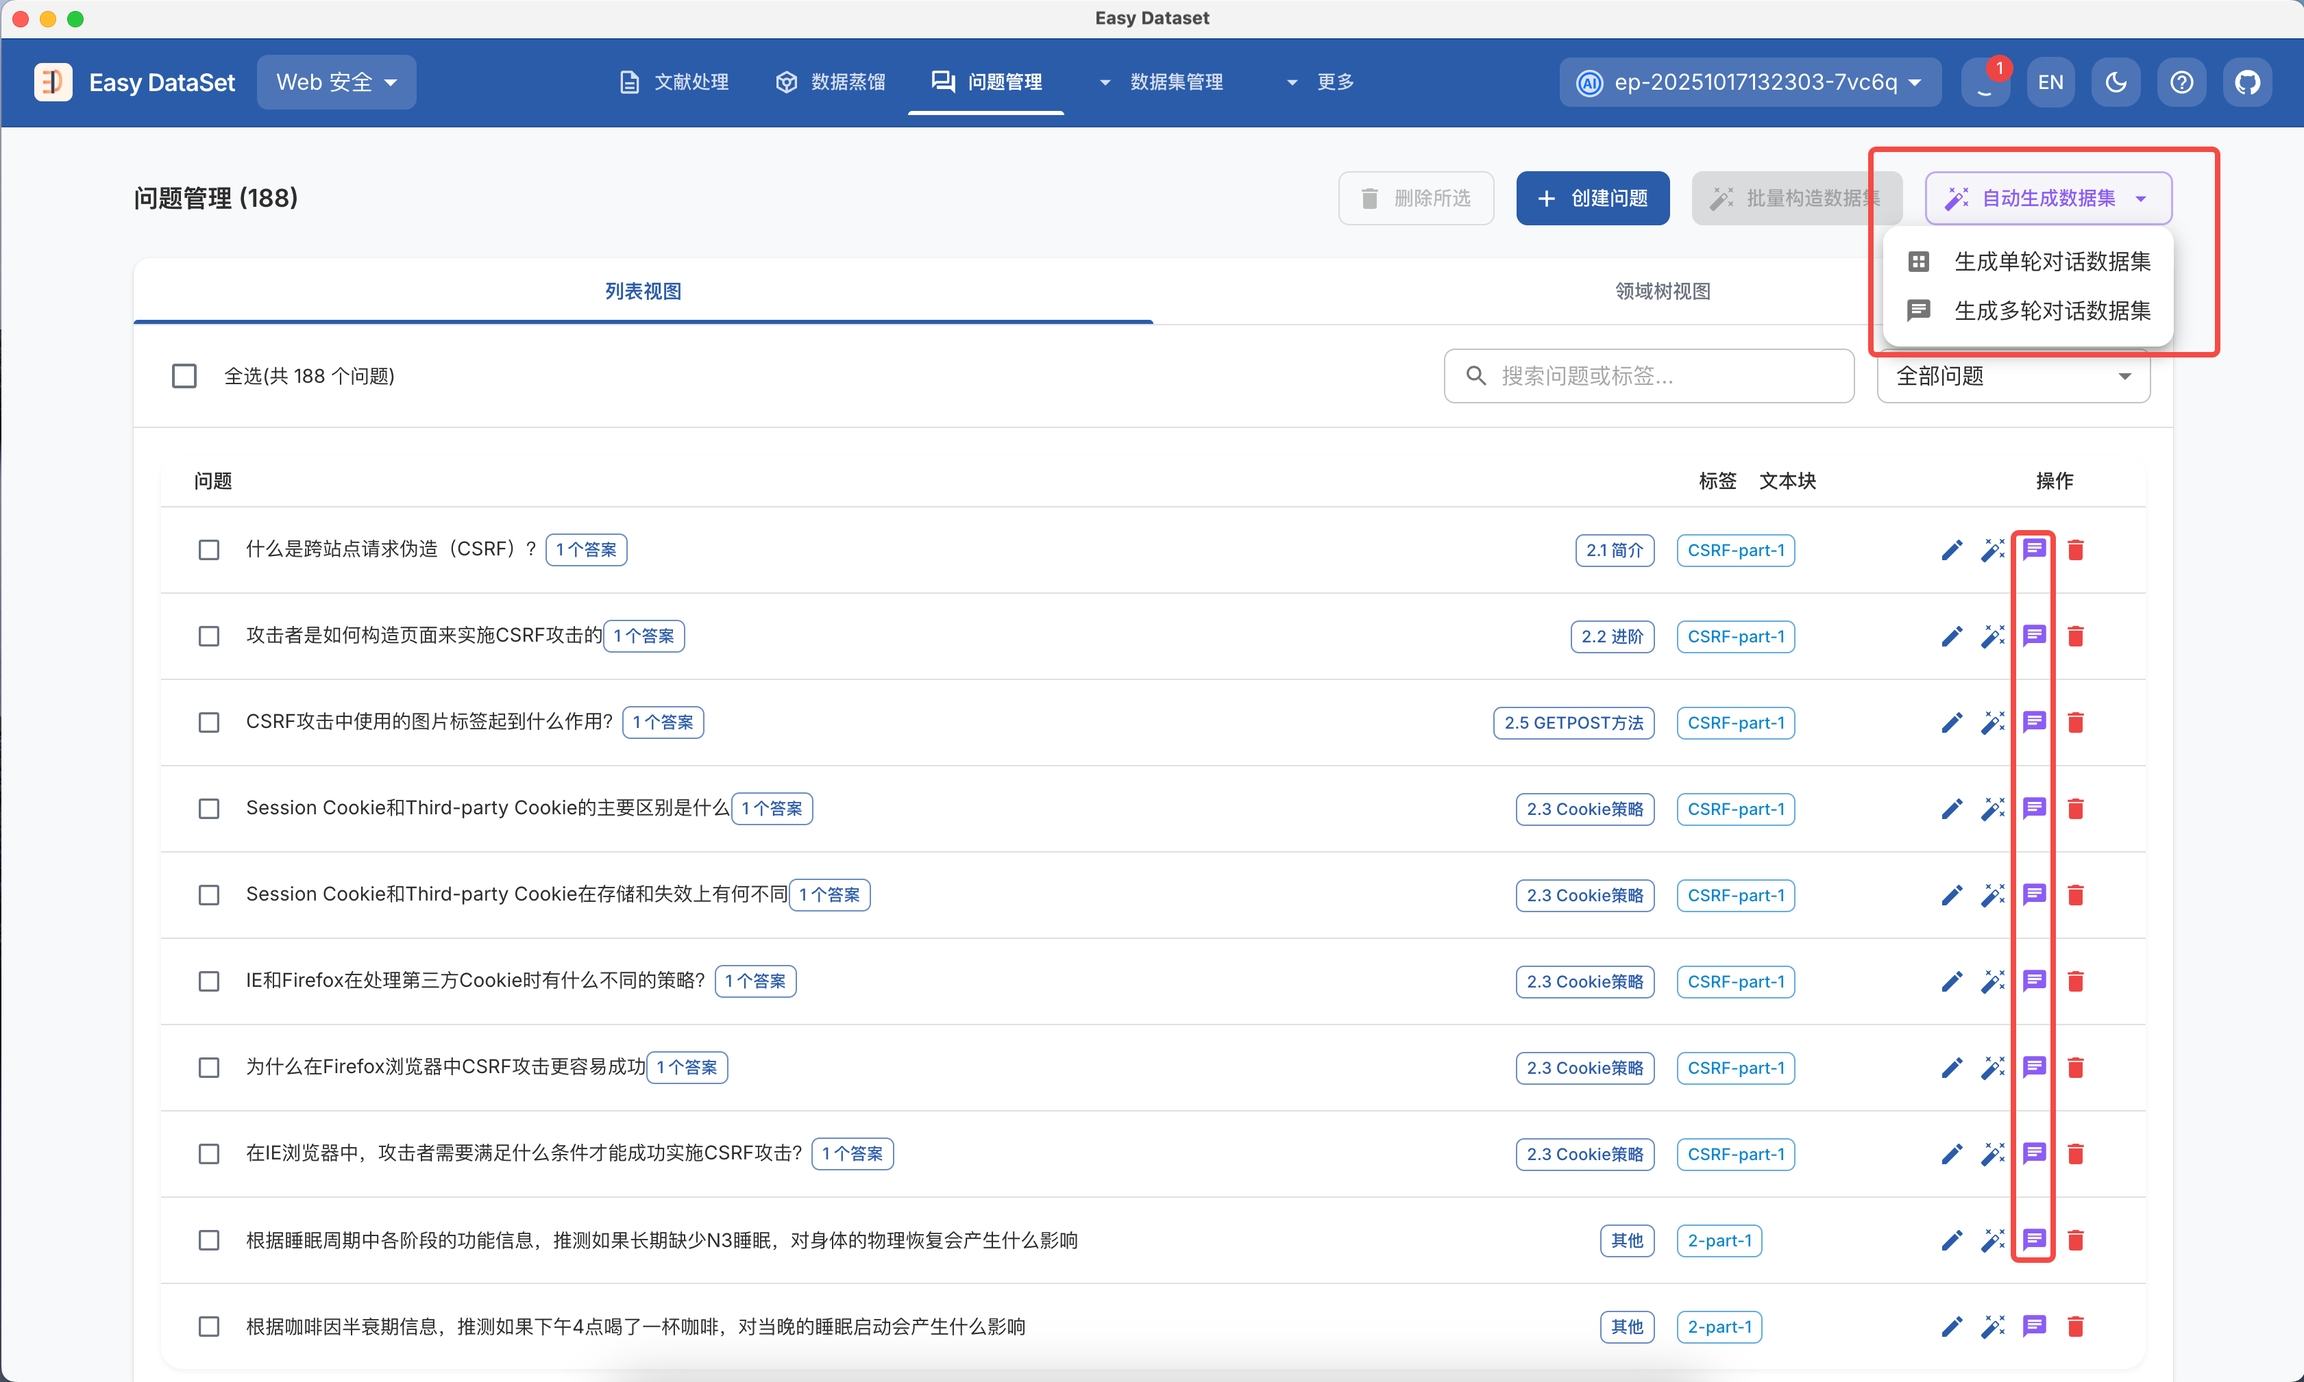Edit the first CSRF question with pencil icon
The width and height of the screenshot is (2304, 1382).
point(1951,550)
